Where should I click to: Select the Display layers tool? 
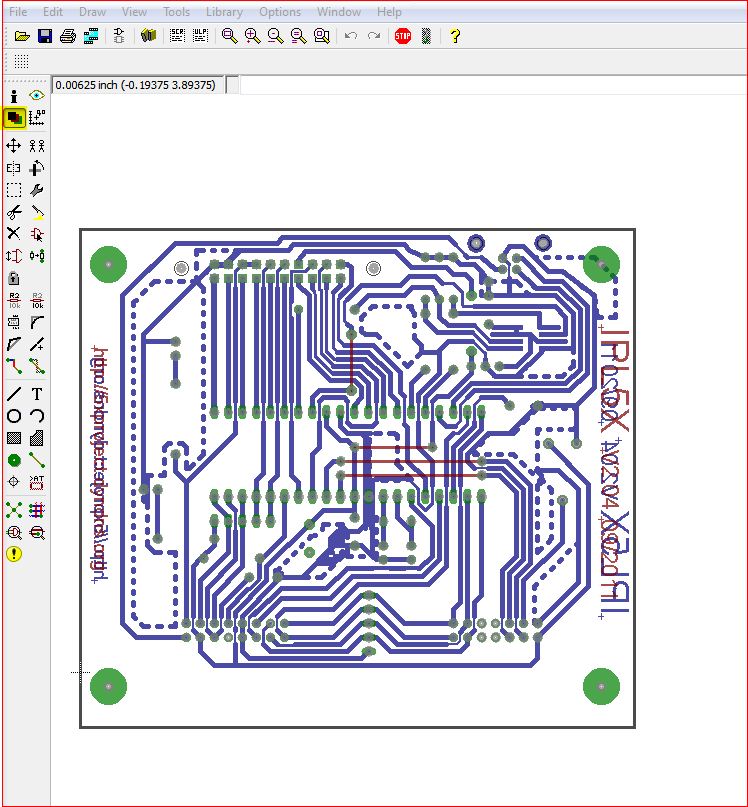pyautogui.click(x=14, y=117)
